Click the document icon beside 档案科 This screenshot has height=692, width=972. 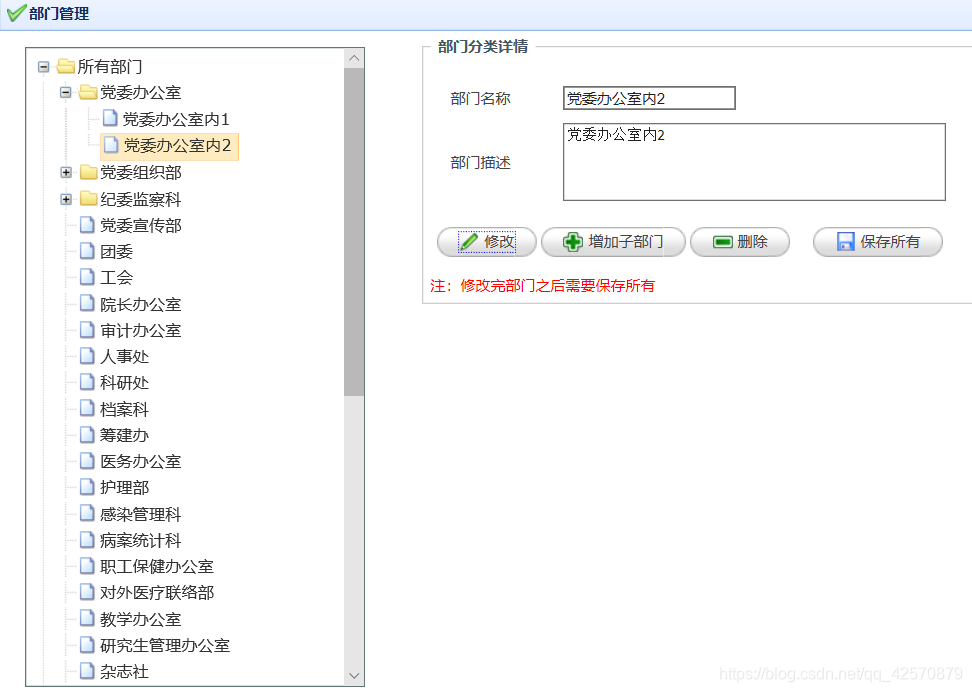click(87, 408)
